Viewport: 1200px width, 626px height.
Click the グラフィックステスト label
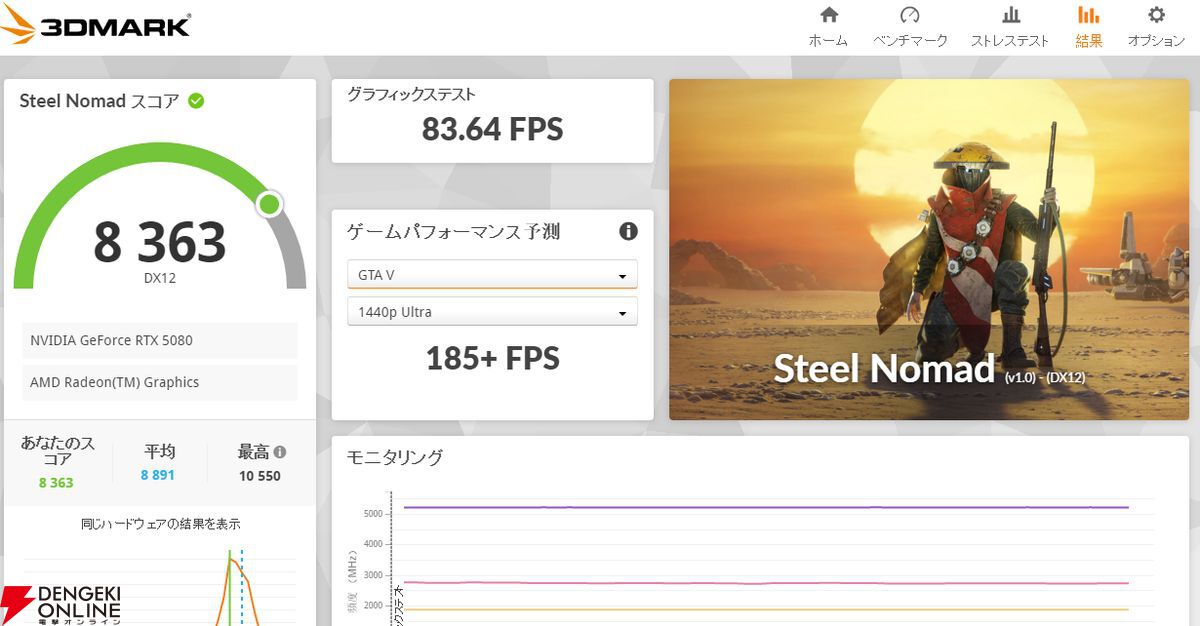tap(411, 95)
